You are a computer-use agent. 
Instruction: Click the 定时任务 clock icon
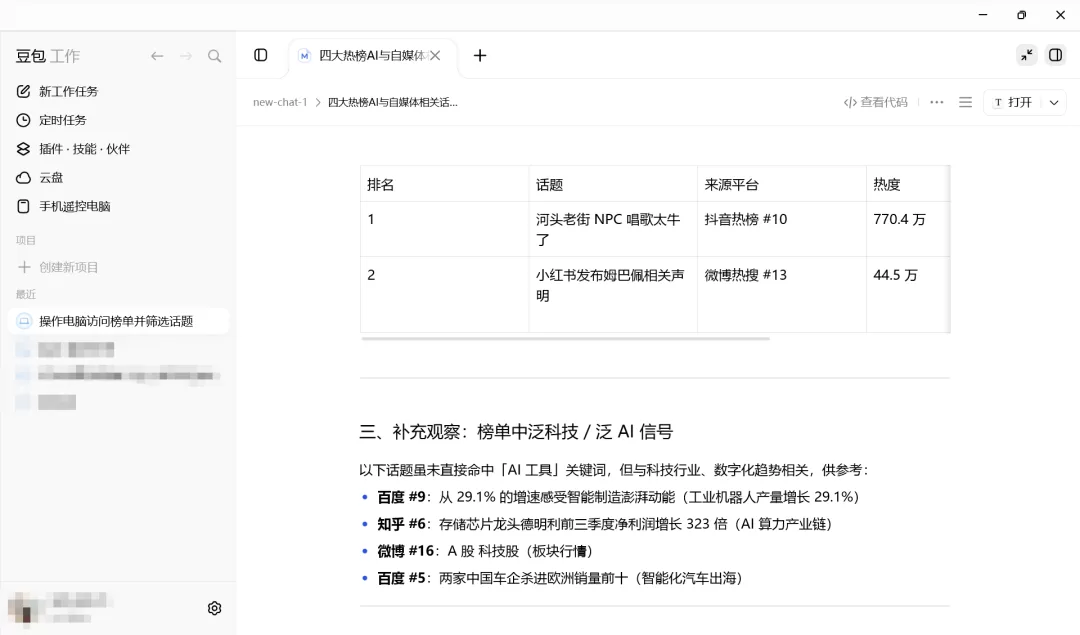tap(23, 120)
